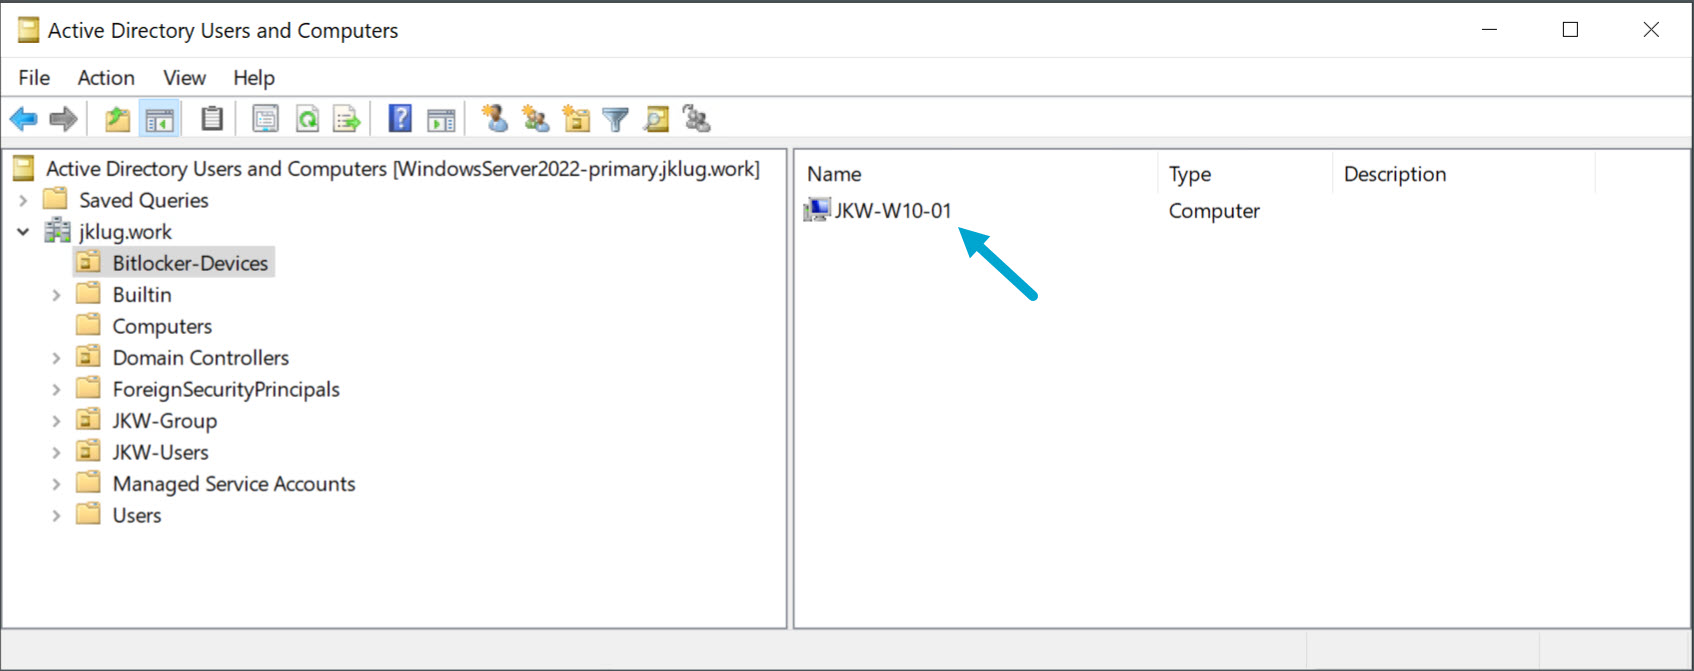Click the Managed Service Accounts folder icon
This screenshot has width=1694, height=671.
[x=89, y=483]
